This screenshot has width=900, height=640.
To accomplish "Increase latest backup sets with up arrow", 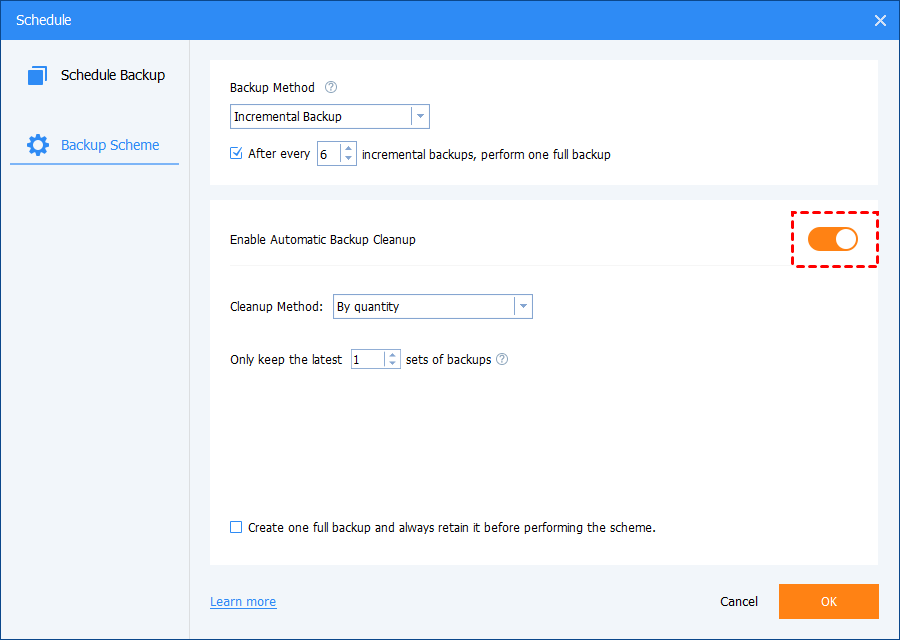I will pyautogui.click(x=392, y=354).
